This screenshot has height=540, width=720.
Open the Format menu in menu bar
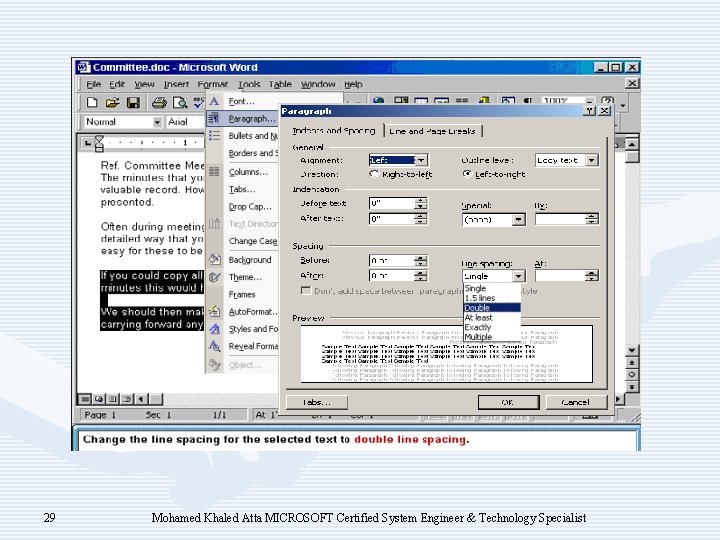[213, 84]
